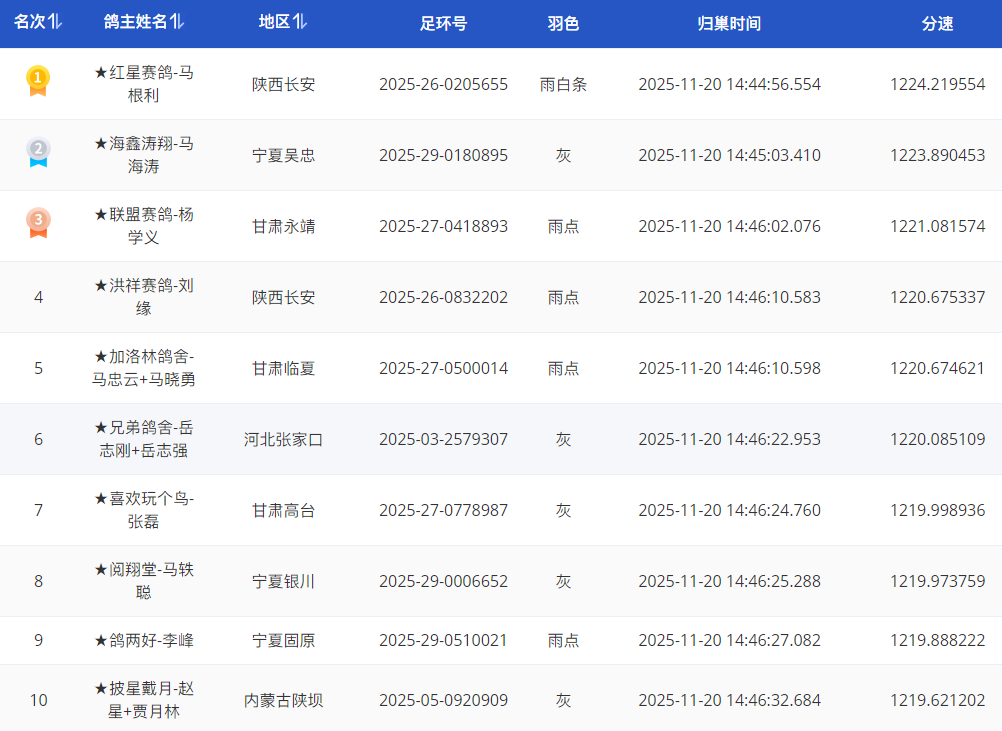This screenshot has height=731, width=1002.
Task: Click the gold first-place medal icon
Action: pyautogui.click(x=38, y=81)
